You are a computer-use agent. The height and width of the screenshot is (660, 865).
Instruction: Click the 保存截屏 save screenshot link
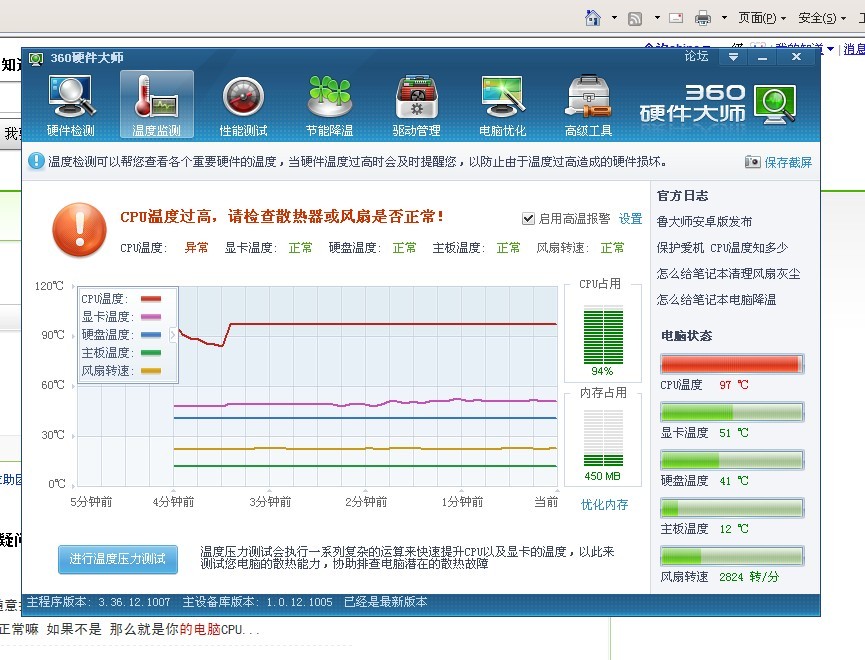click(x=788, y=162)
